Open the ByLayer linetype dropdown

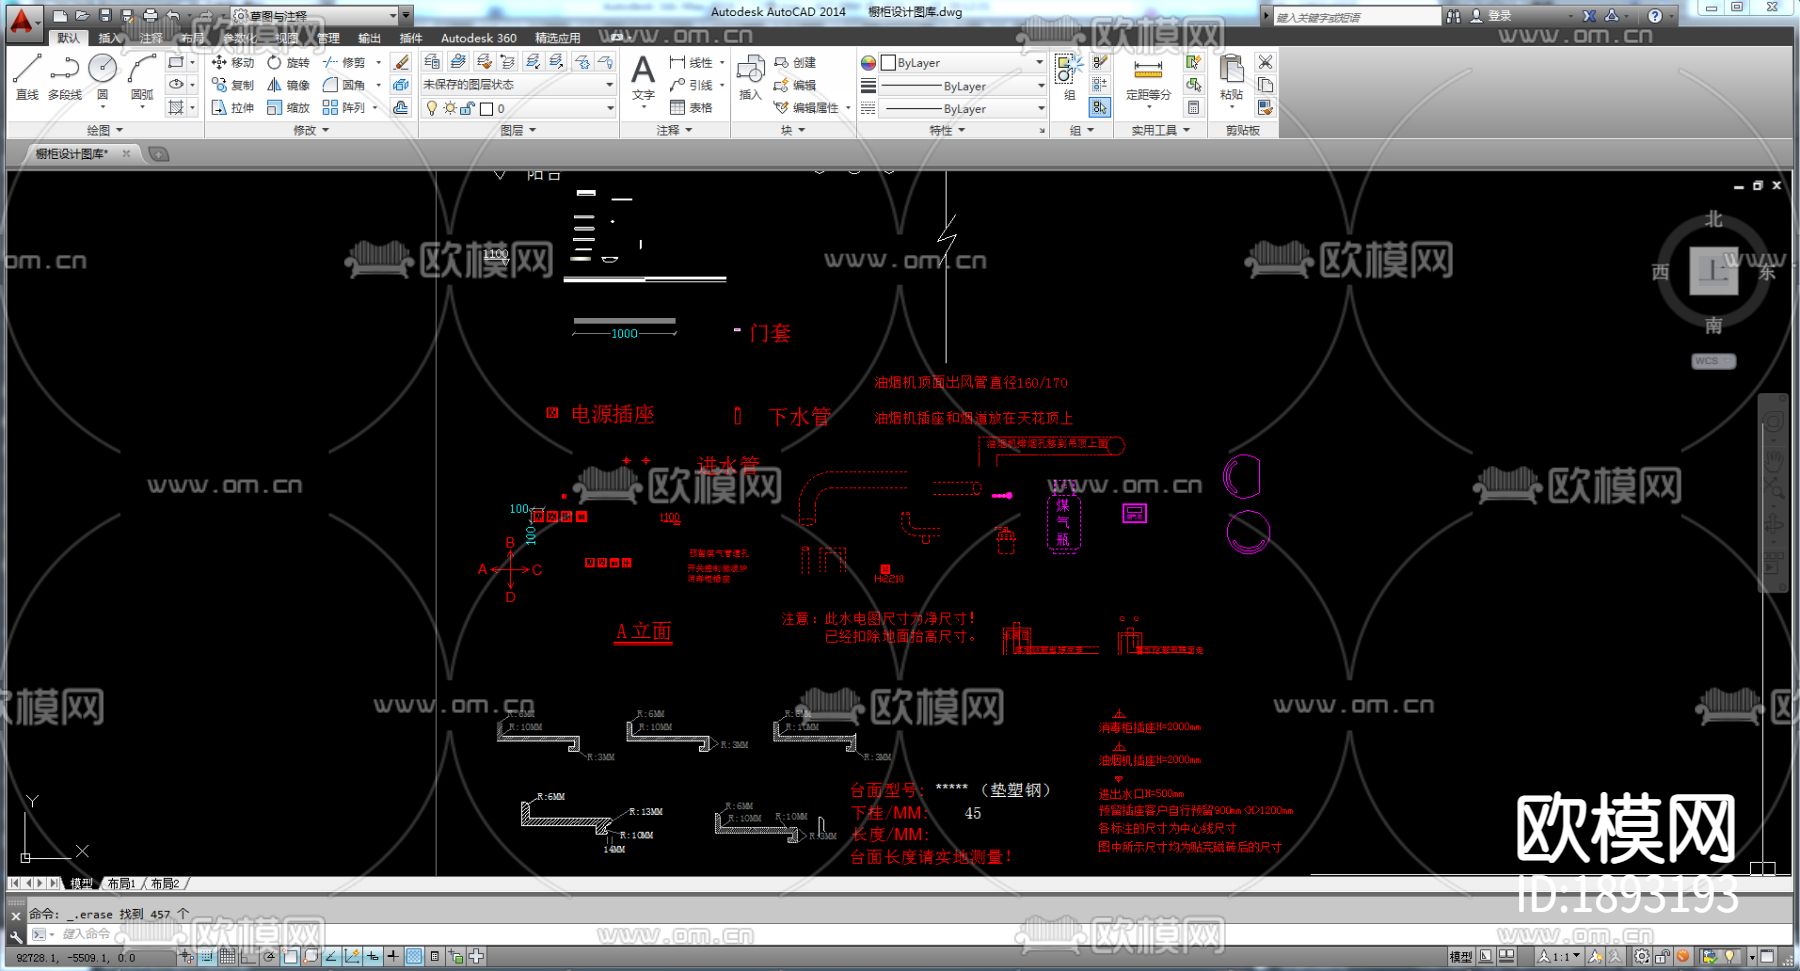(x=962, y=108)
